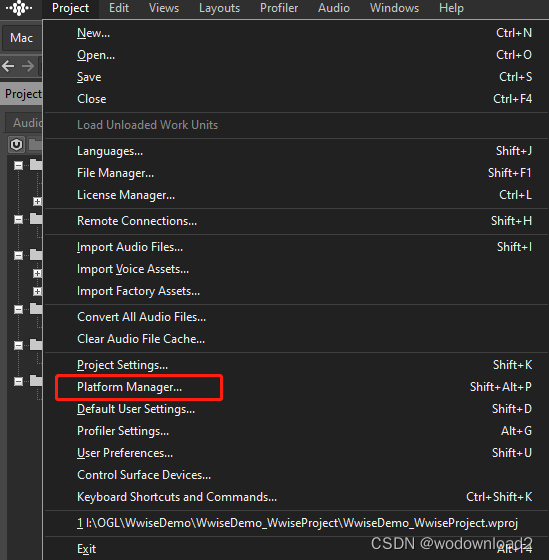Open recent project WwiseDemo_WwiseProject.wproj
Viewport: 549px width, 560px height.
pyautogui.click(x=296, y=523)
